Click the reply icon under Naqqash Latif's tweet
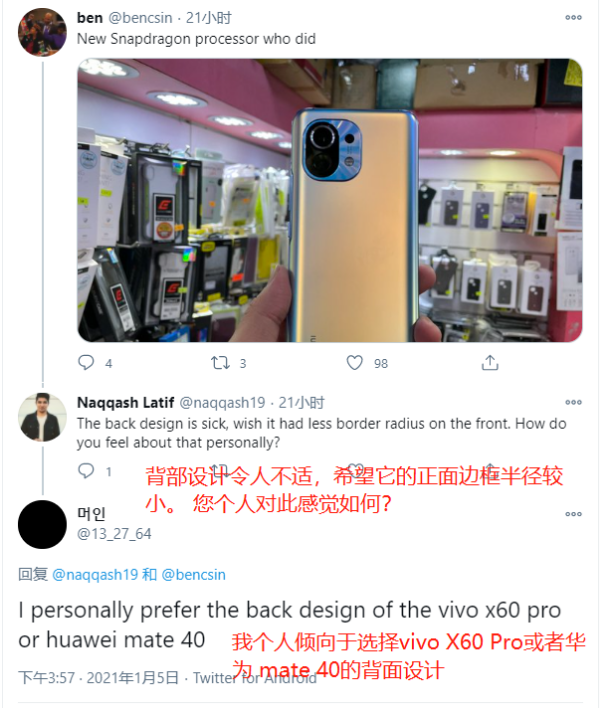The image size is (600, 708). point(86,471)
